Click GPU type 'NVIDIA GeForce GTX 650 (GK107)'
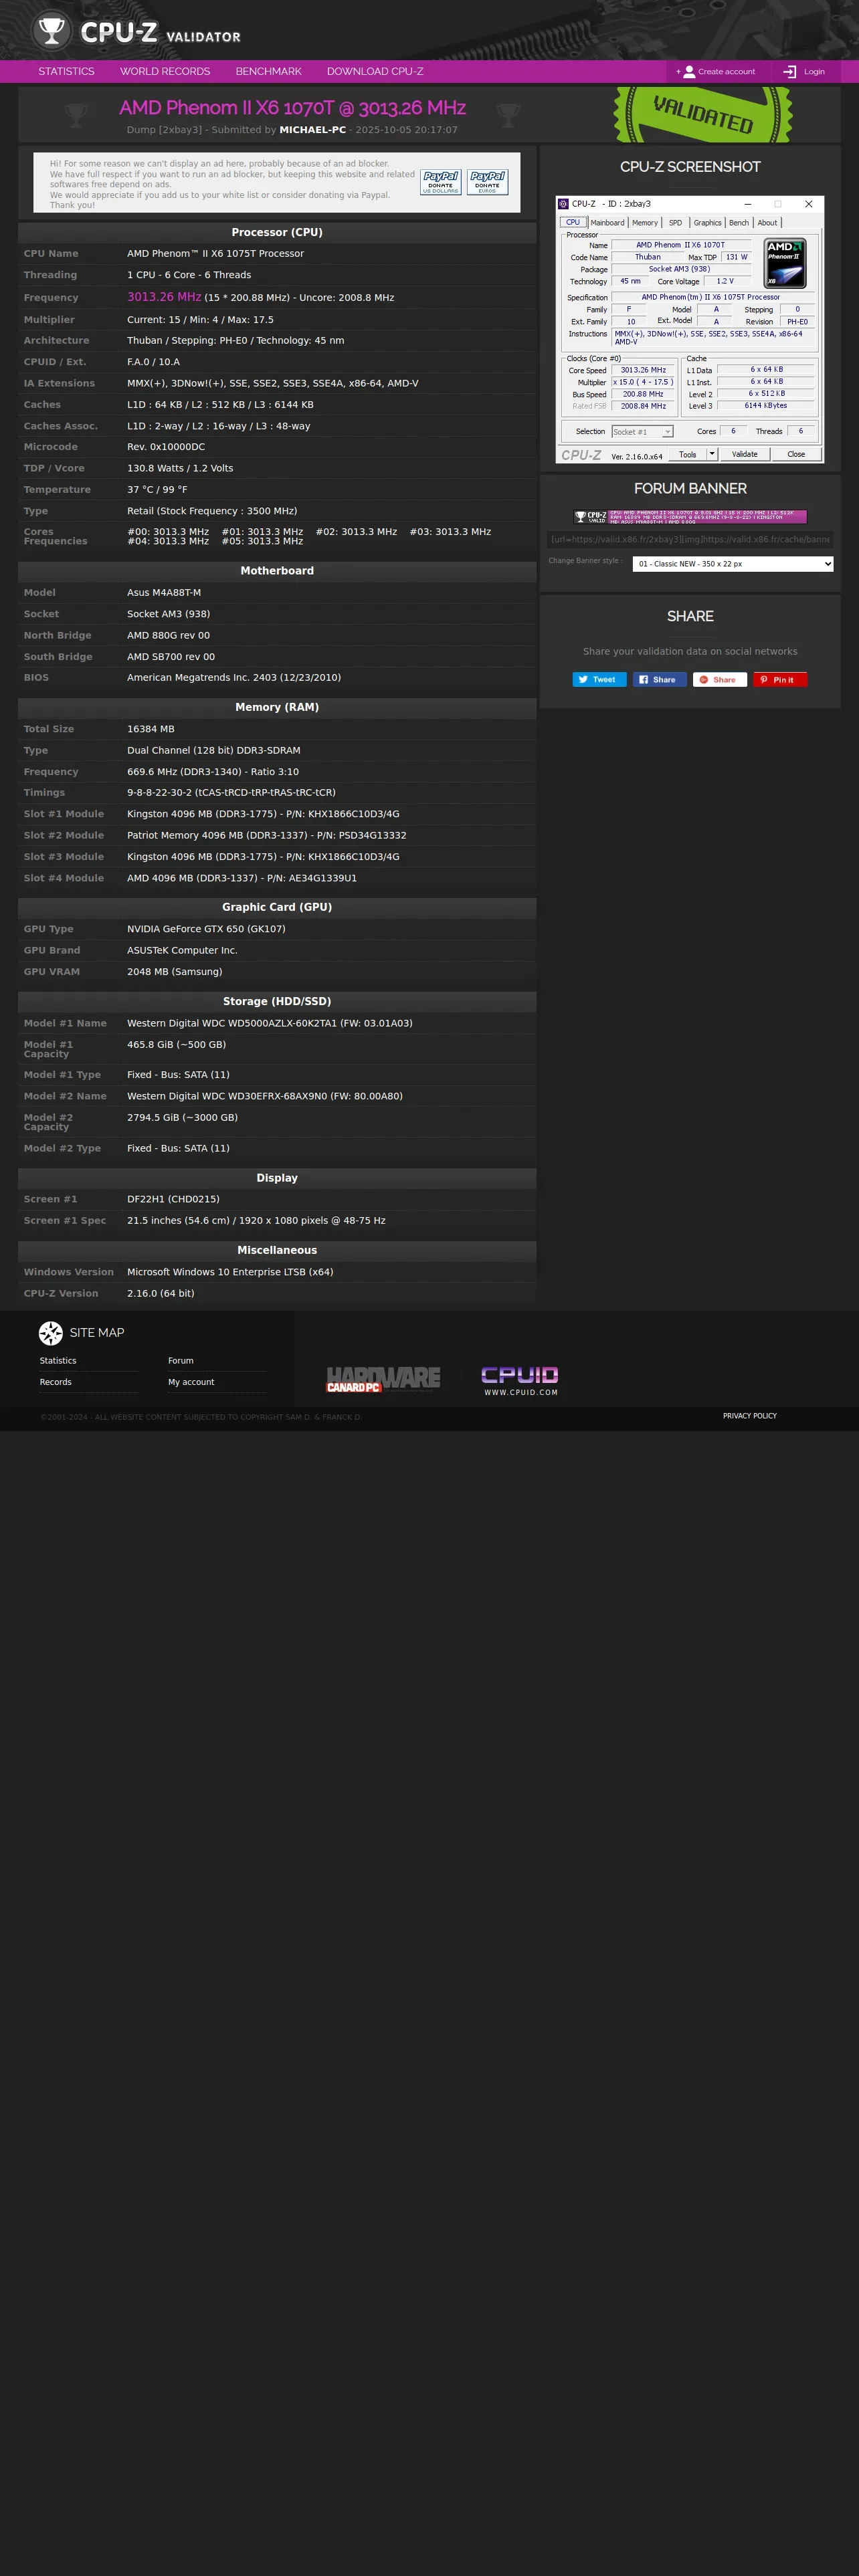859x2576 pixels. tap(206, 929)
